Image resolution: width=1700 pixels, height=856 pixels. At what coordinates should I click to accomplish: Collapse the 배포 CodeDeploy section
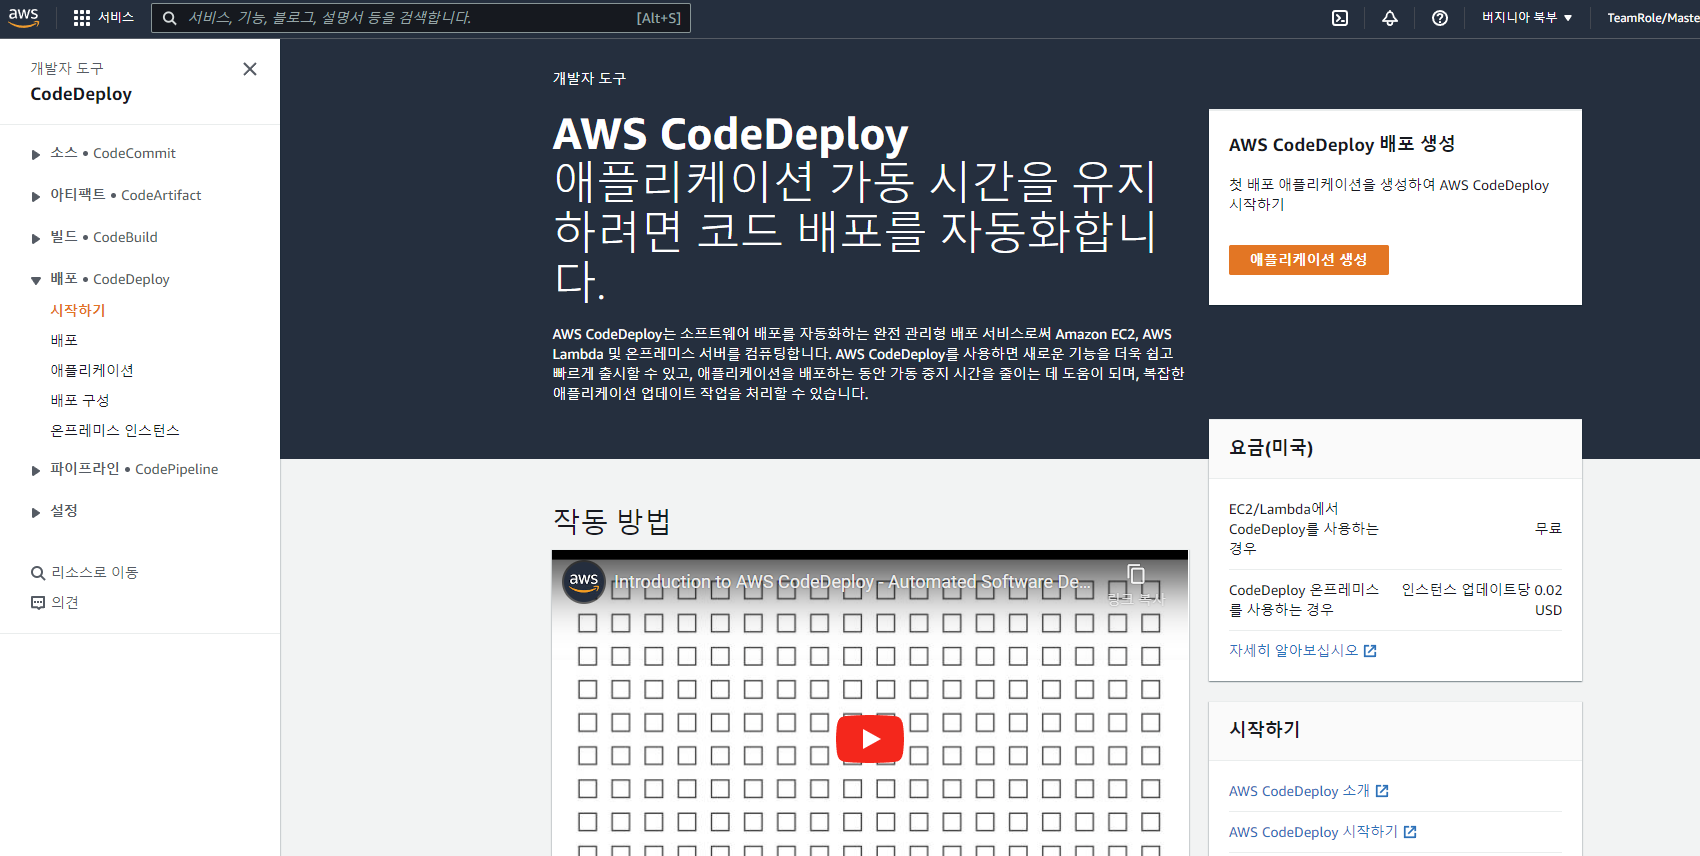[x=36, y=280]
